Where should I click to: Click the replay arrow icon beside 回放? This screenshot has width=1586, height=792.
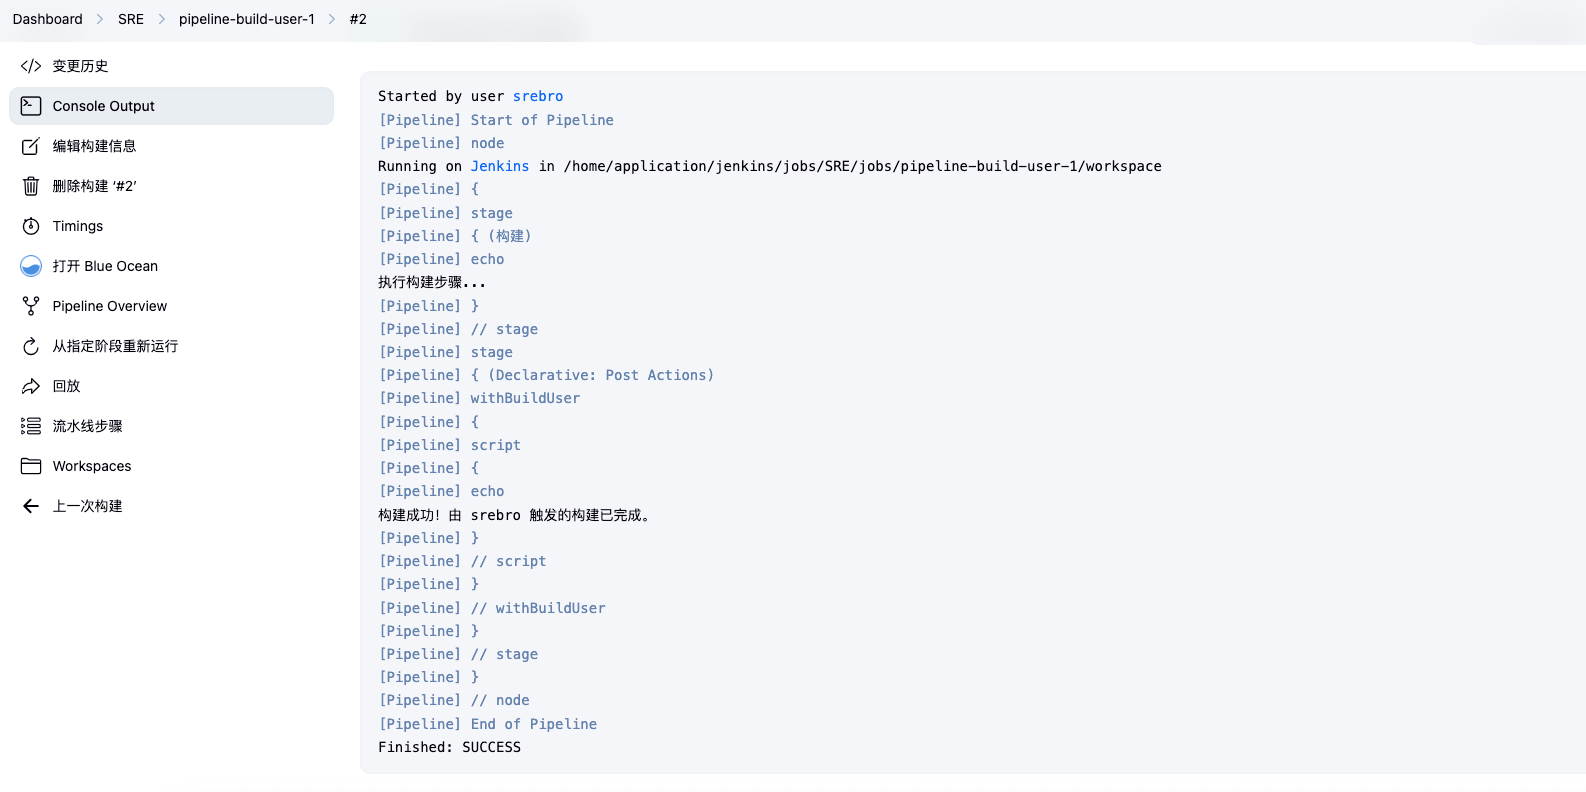(x=31, y=386)
